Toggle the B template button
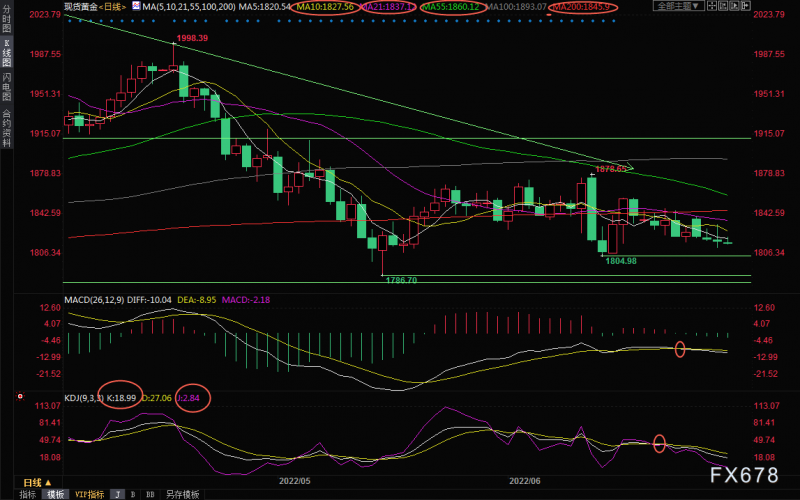800x500 pixels. (133, 494)
